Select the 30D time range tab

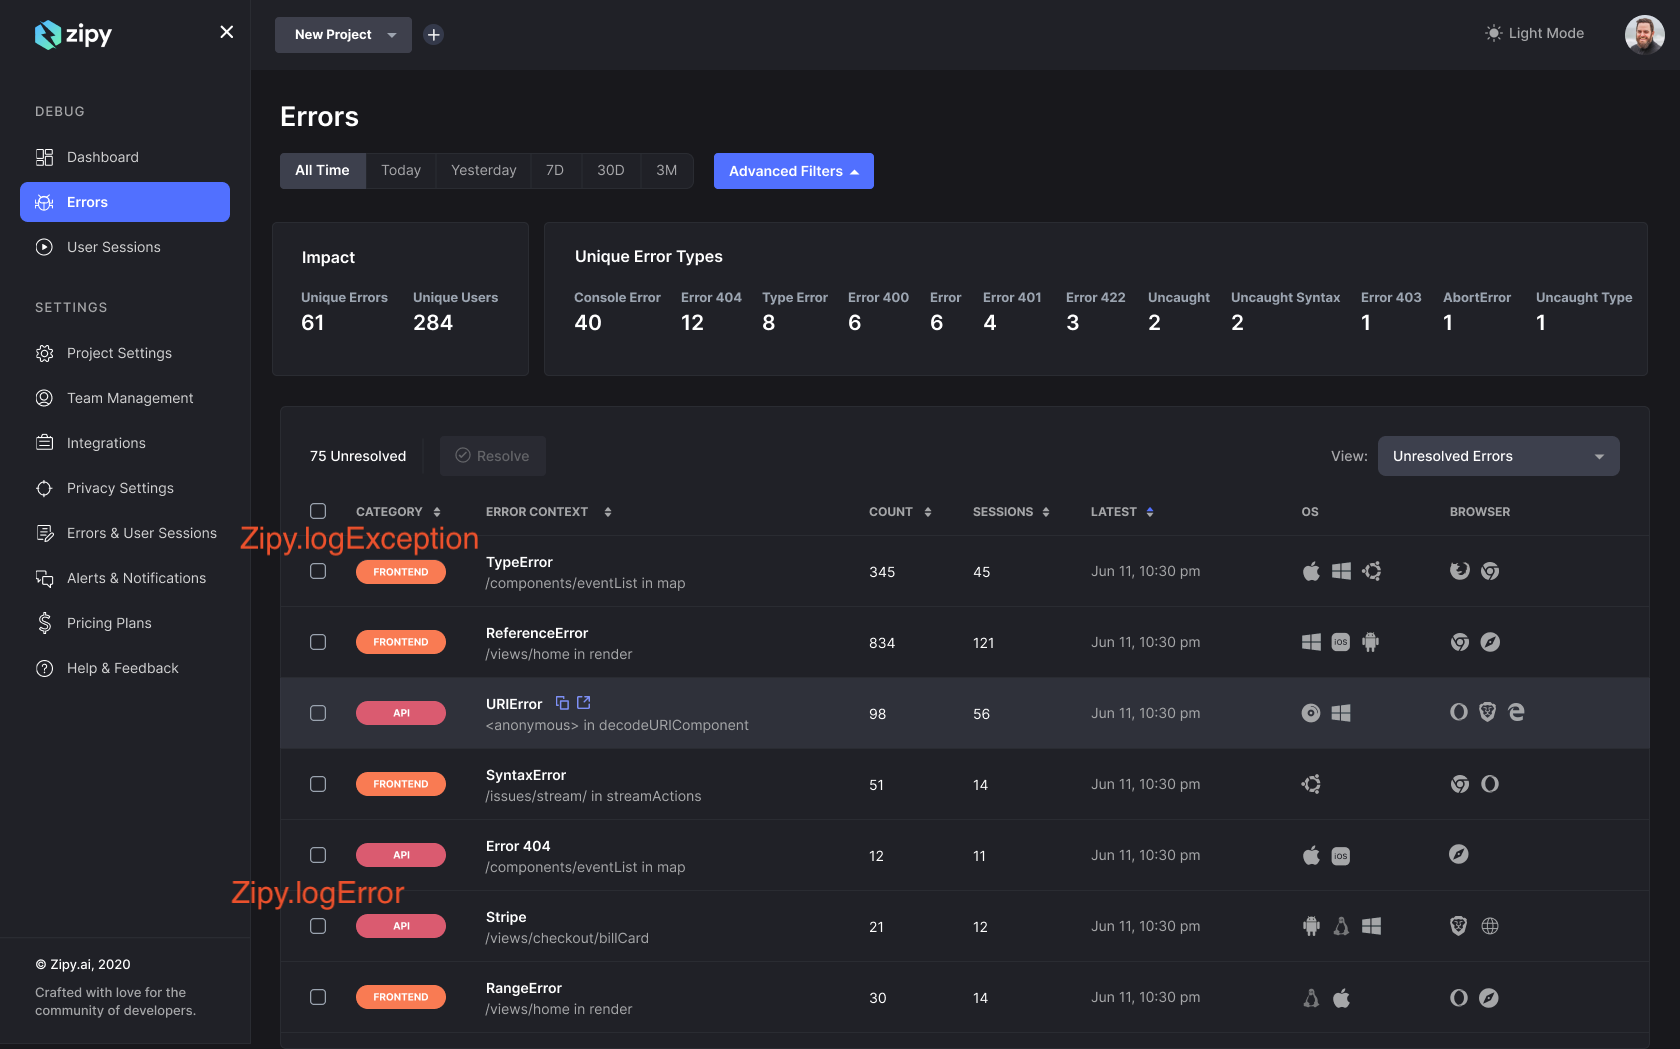click(610, 170)
